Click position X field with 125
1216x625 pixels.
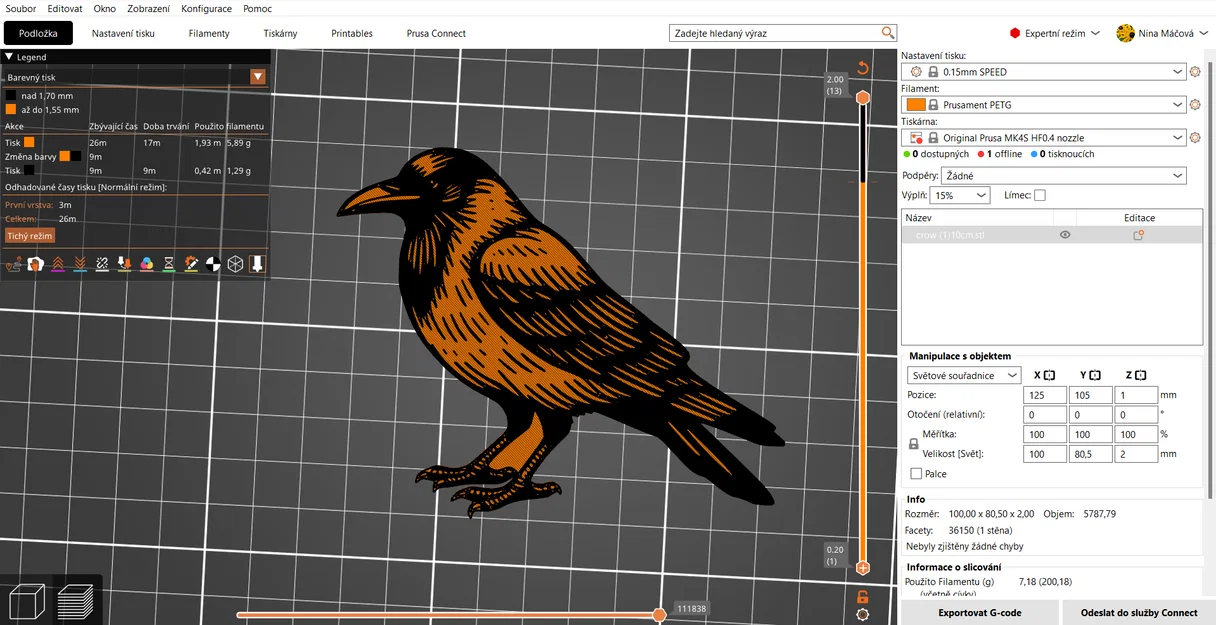1045,395
